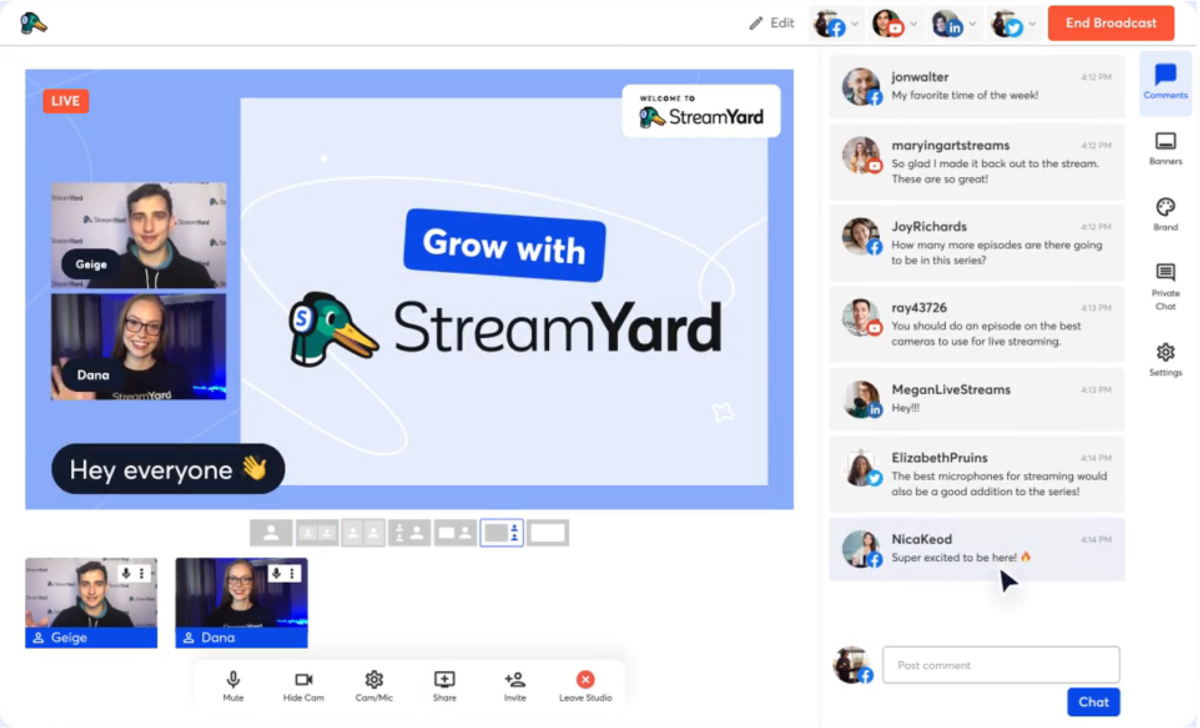Expand the Twitter destination dropdown in header
Image resolution: width=1200 pixels, height=728 pixels.
point(1032,24)
